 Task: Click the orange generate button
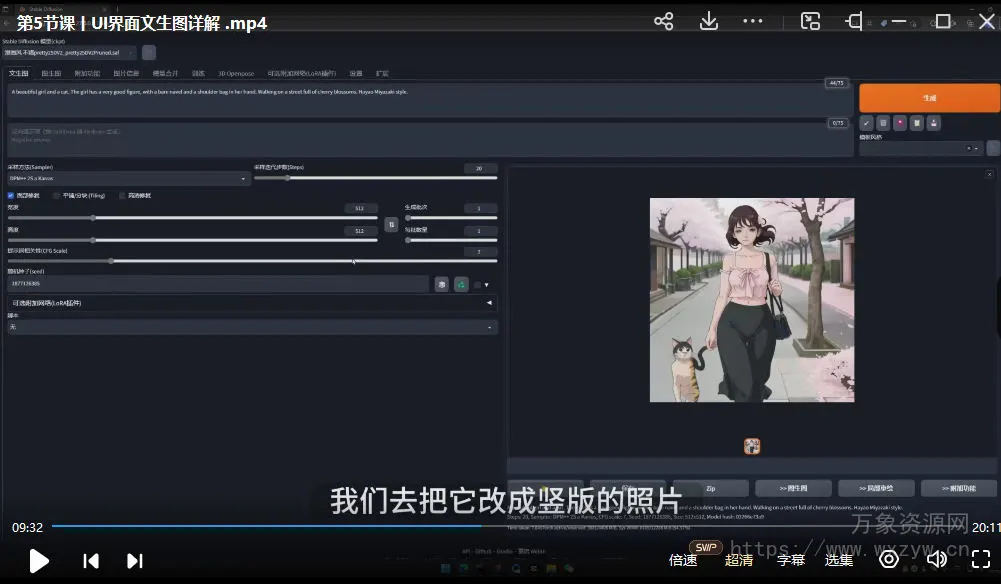[x=929, y=98]
